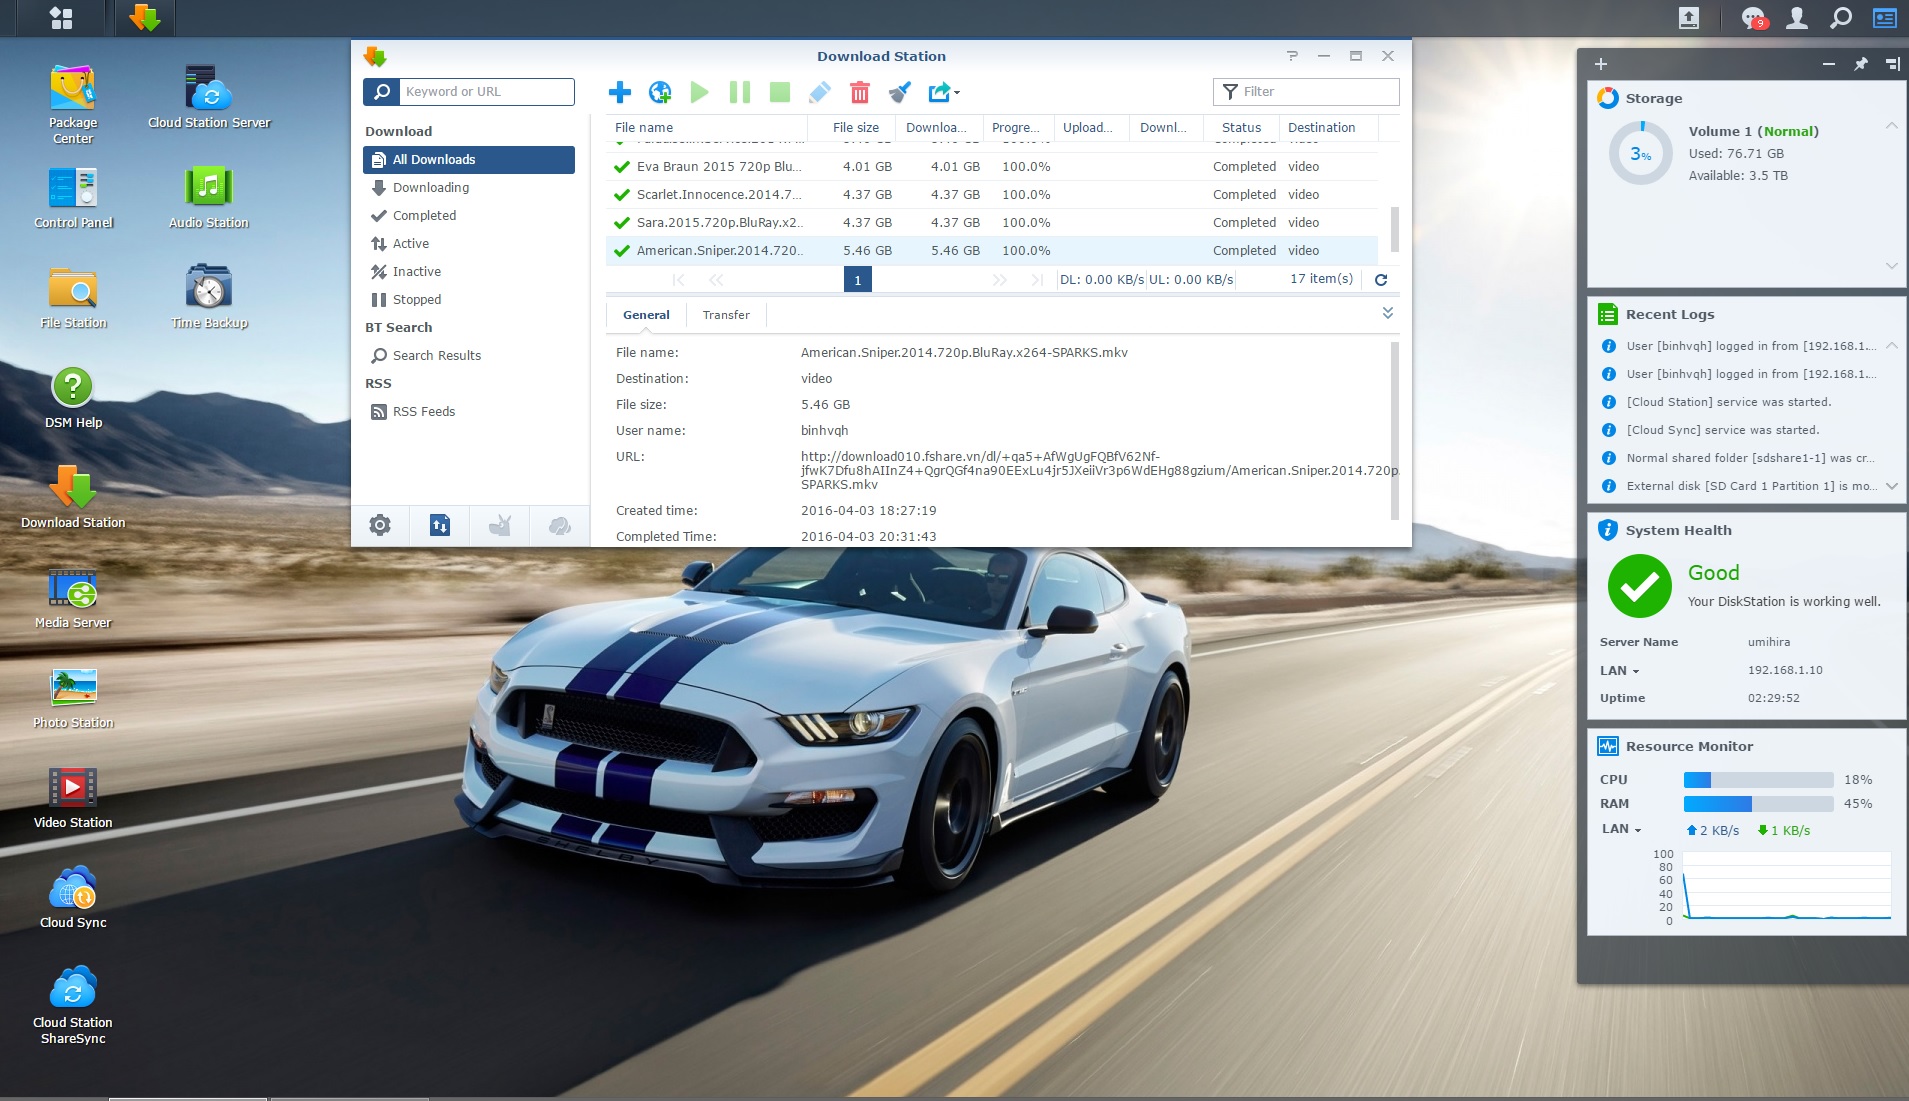Click page 1 pagination button
Image resolution: width=1909 pixels, height=1101 pixels.
pyautogui.click(x=858, y=280)
